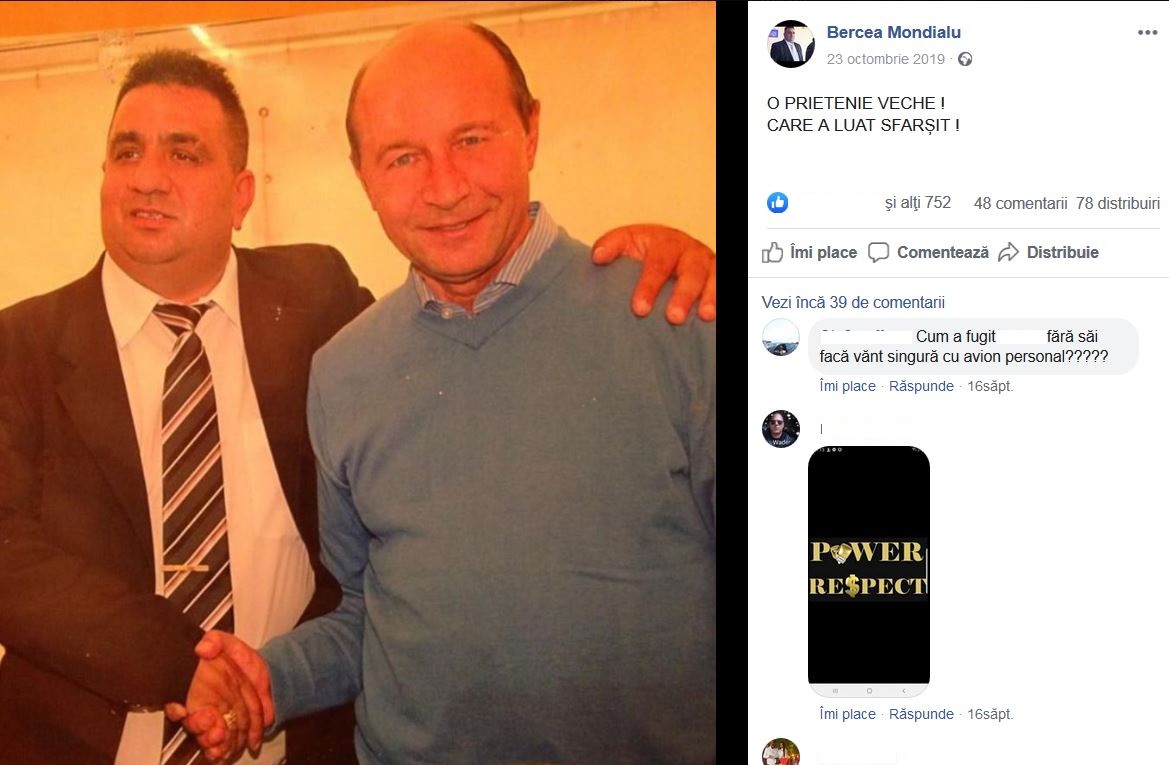Click the 23 octombrie 2019 timestamp

(x=886, y=59)
